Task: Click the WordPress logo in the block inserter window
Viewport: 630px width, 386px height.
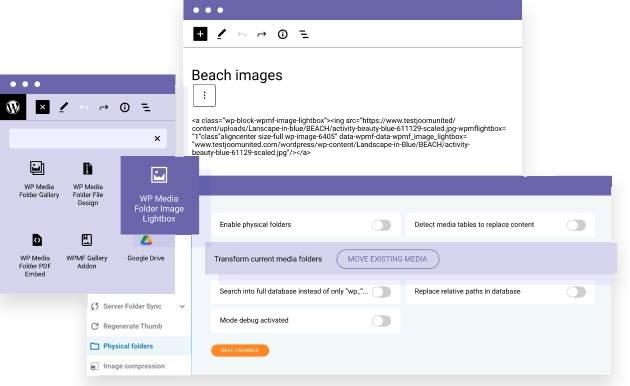Action: click(x=13, y=107)
